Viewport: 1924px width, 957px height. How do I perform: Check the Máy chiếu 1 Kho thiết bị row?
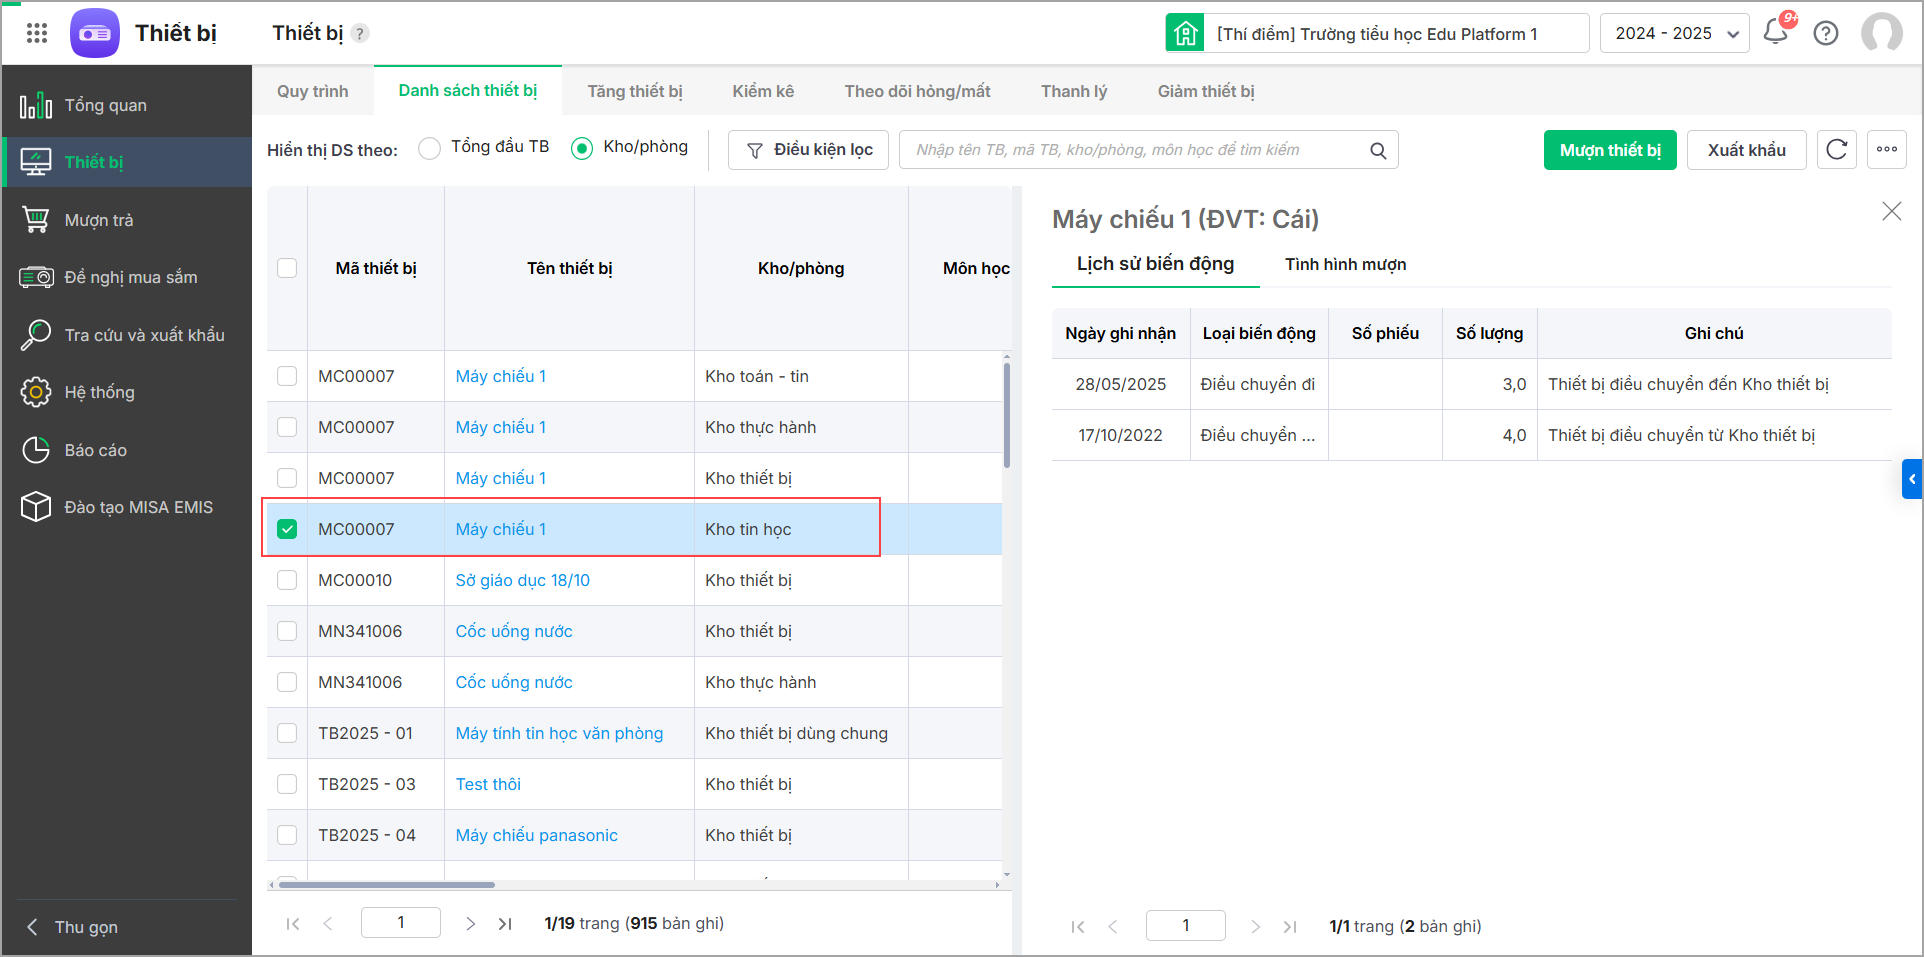pyautogui.click(x=287, y=478)
